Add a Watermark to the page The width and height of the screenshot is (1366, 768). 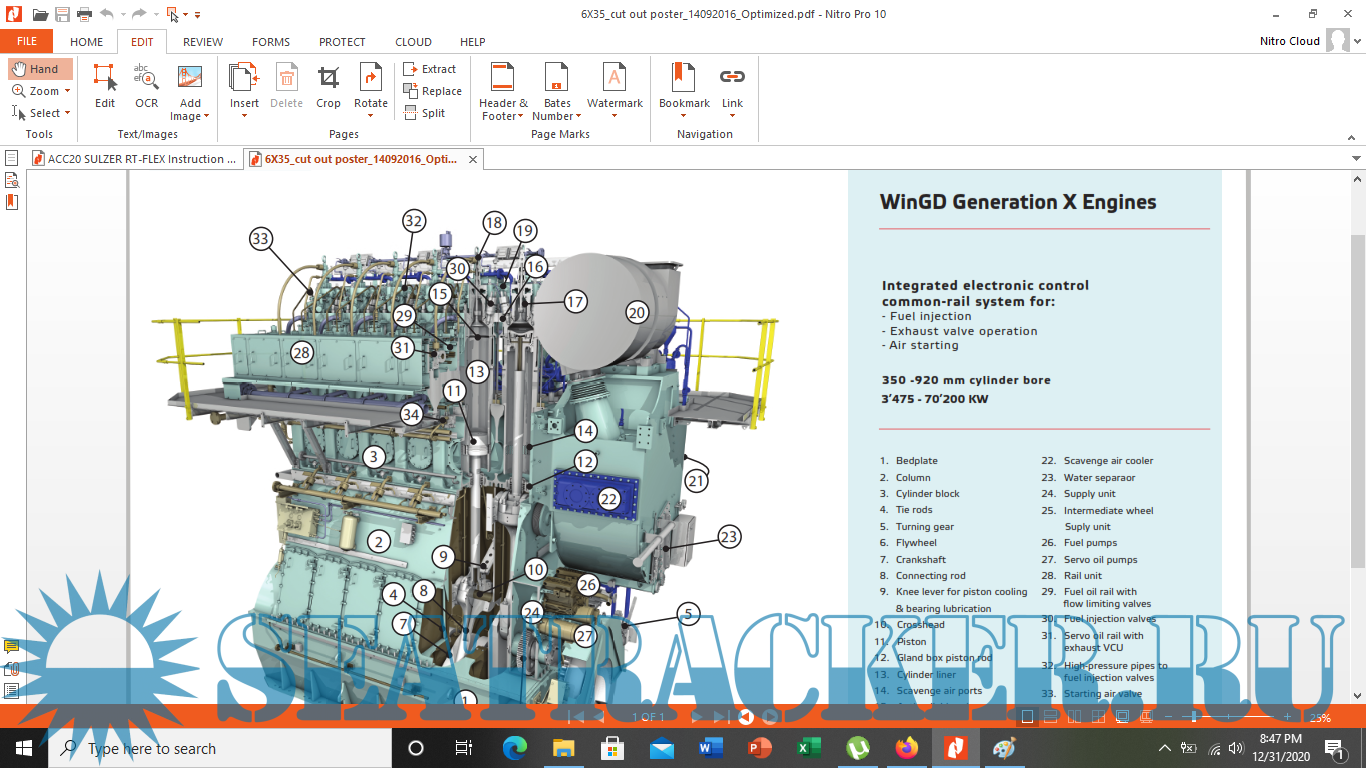tap(614, 86)
